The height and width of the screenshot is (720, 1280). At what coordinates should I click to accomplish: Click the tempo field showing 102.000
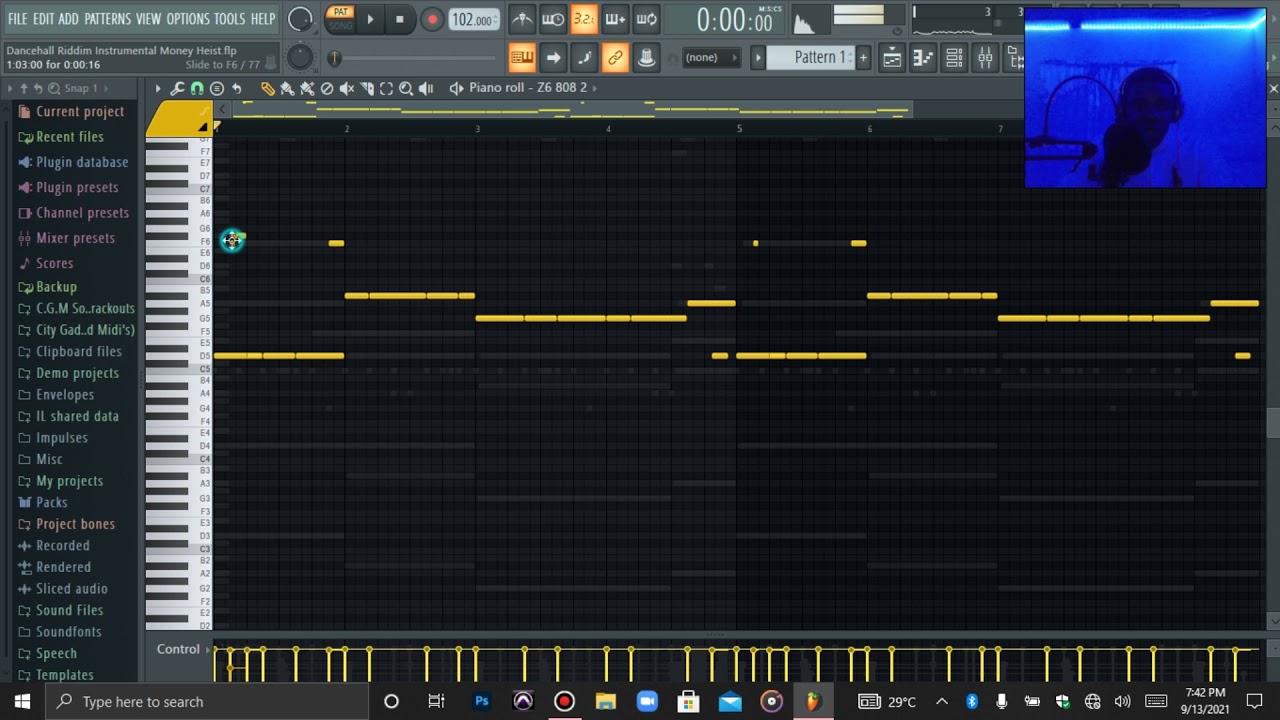pyautogui.click(x=473, y=20)
